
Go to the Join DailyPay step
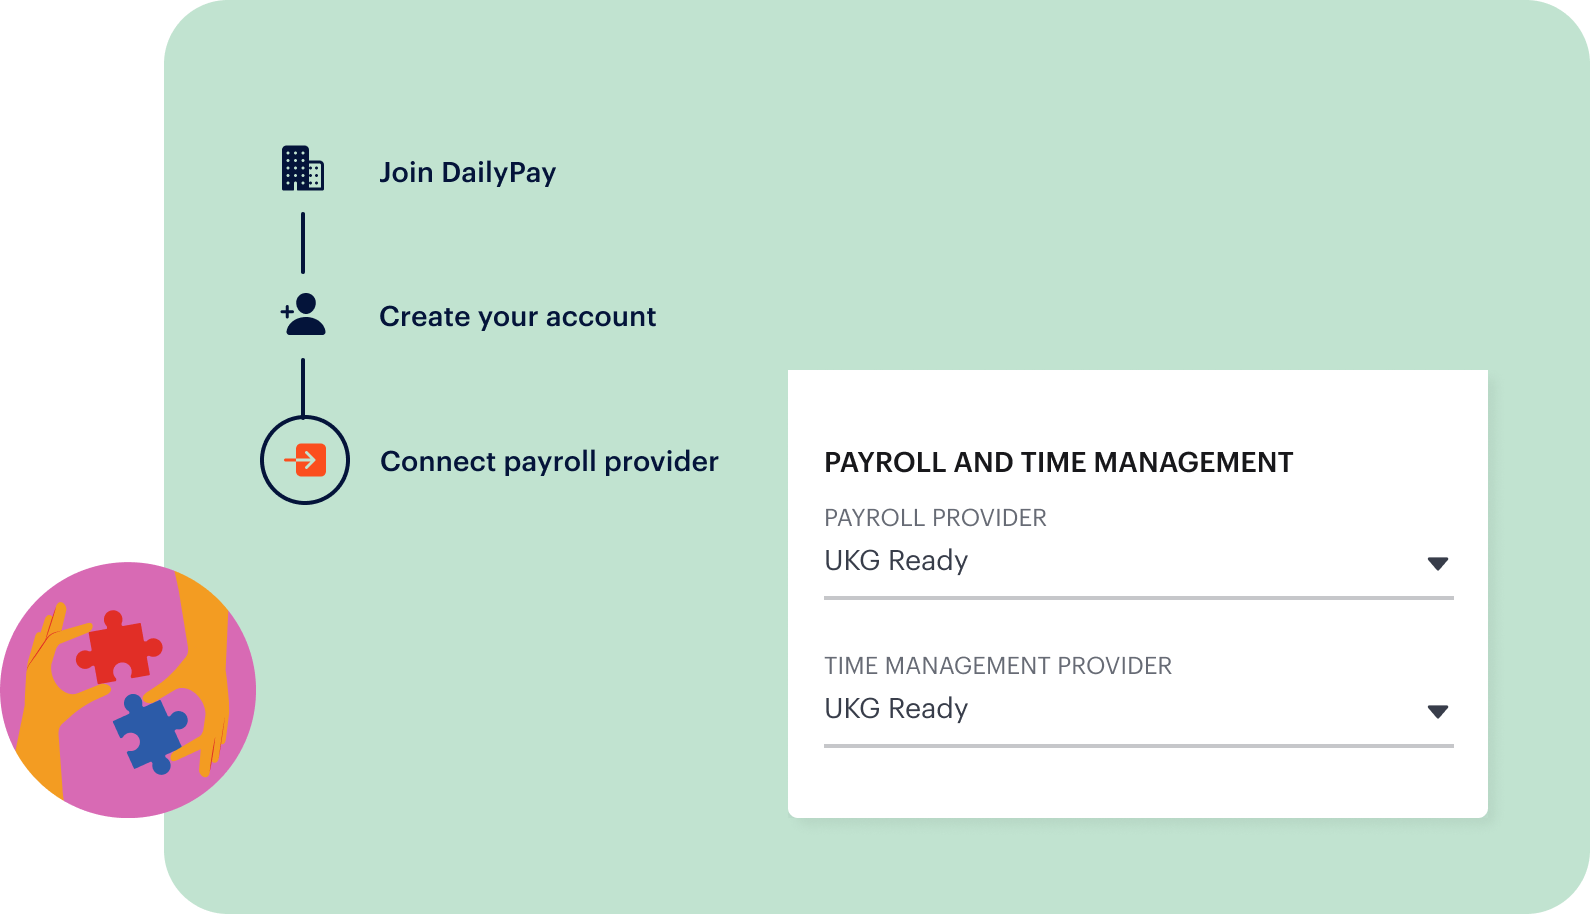(x=467, y=173)
